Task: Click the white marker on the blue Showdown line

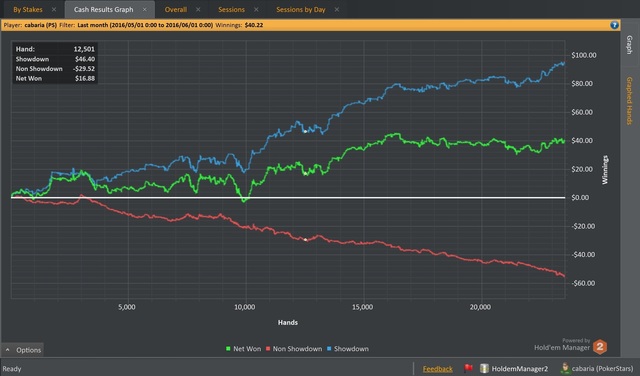Action: pyautogui.click(x=305, y=131)
